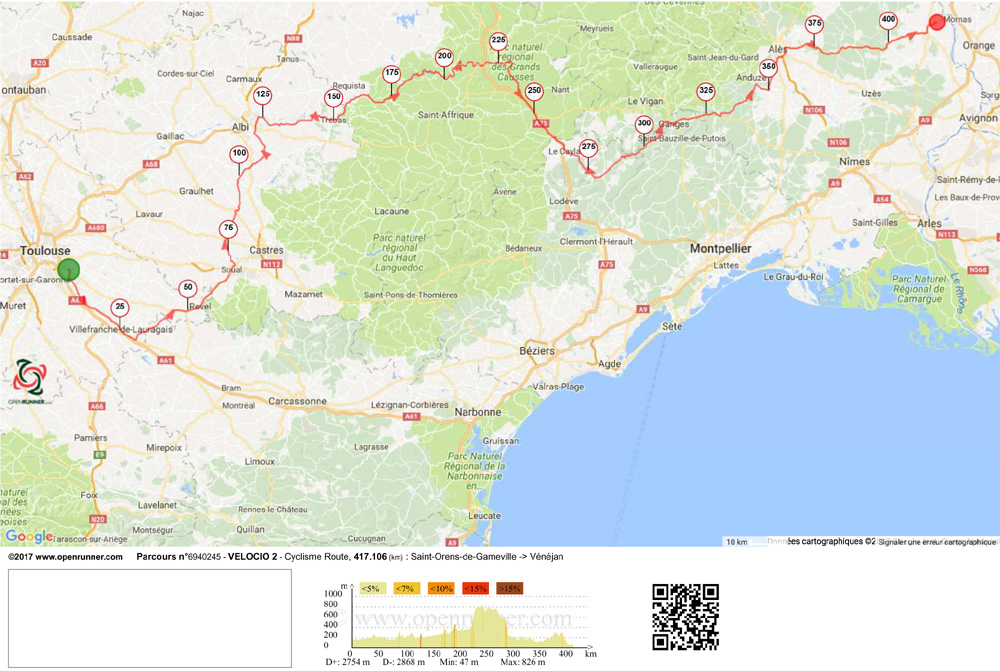The height and width of the screenshot is (671, 1000).
Task: Click the A66 road shield
Action: (x=97, y=406)
